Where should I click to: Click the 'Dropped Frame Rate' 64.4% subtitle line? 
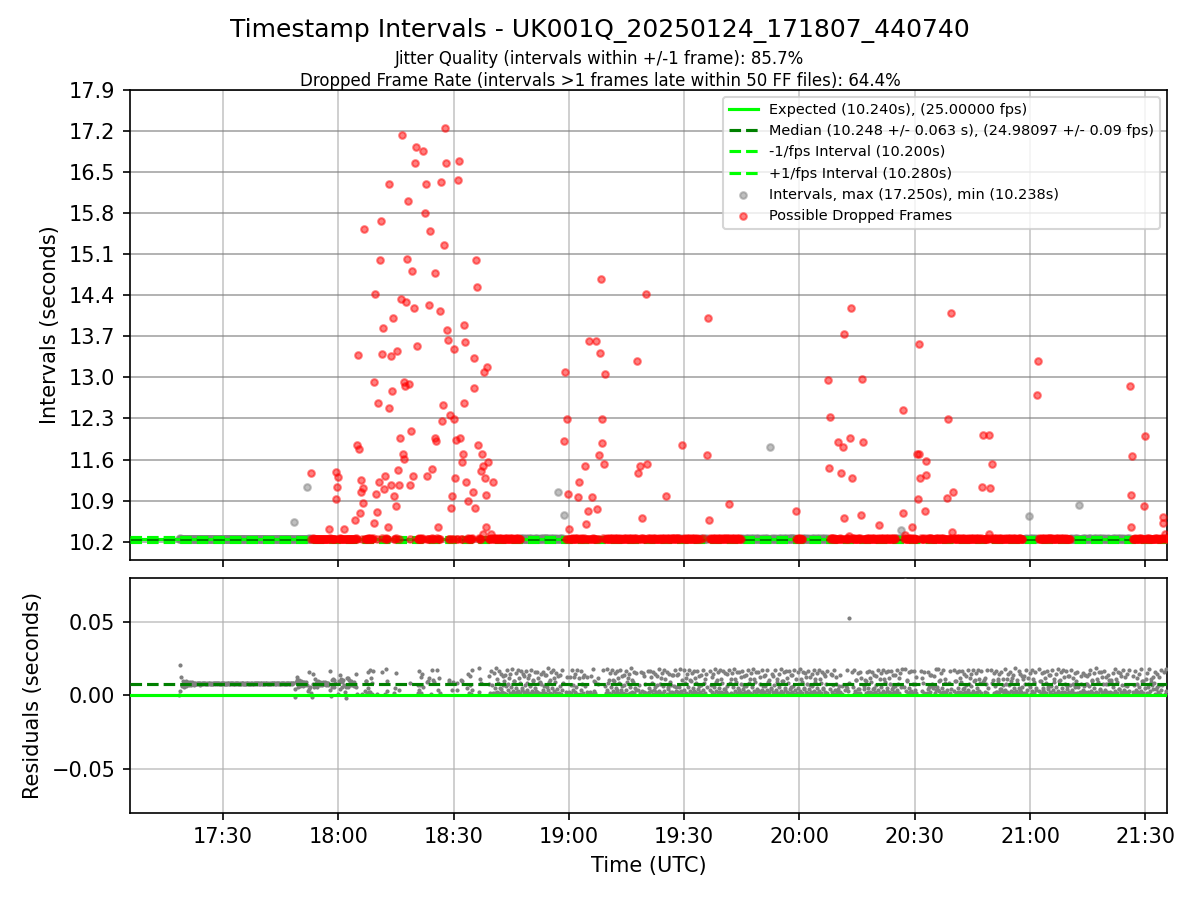[x=599, y=80]
